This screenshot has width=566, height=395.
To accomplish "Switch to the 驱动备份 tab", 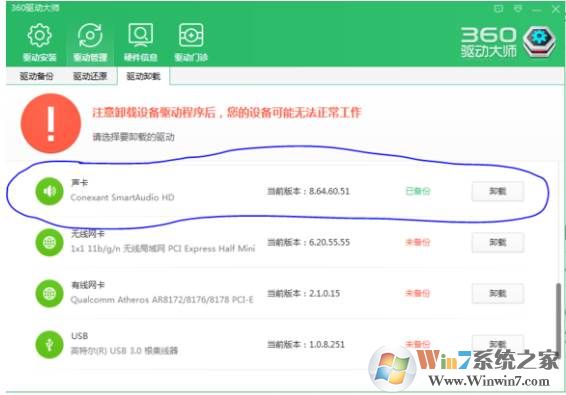I will (36, 76).
